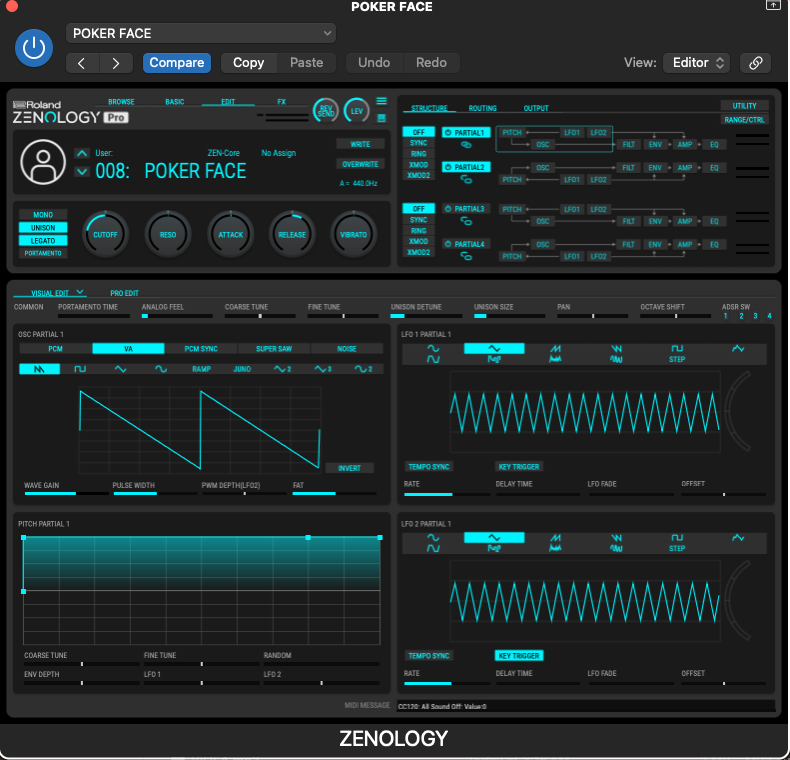
Task: Open the hamburger menu in Zenology header
Action: point(381,101)
